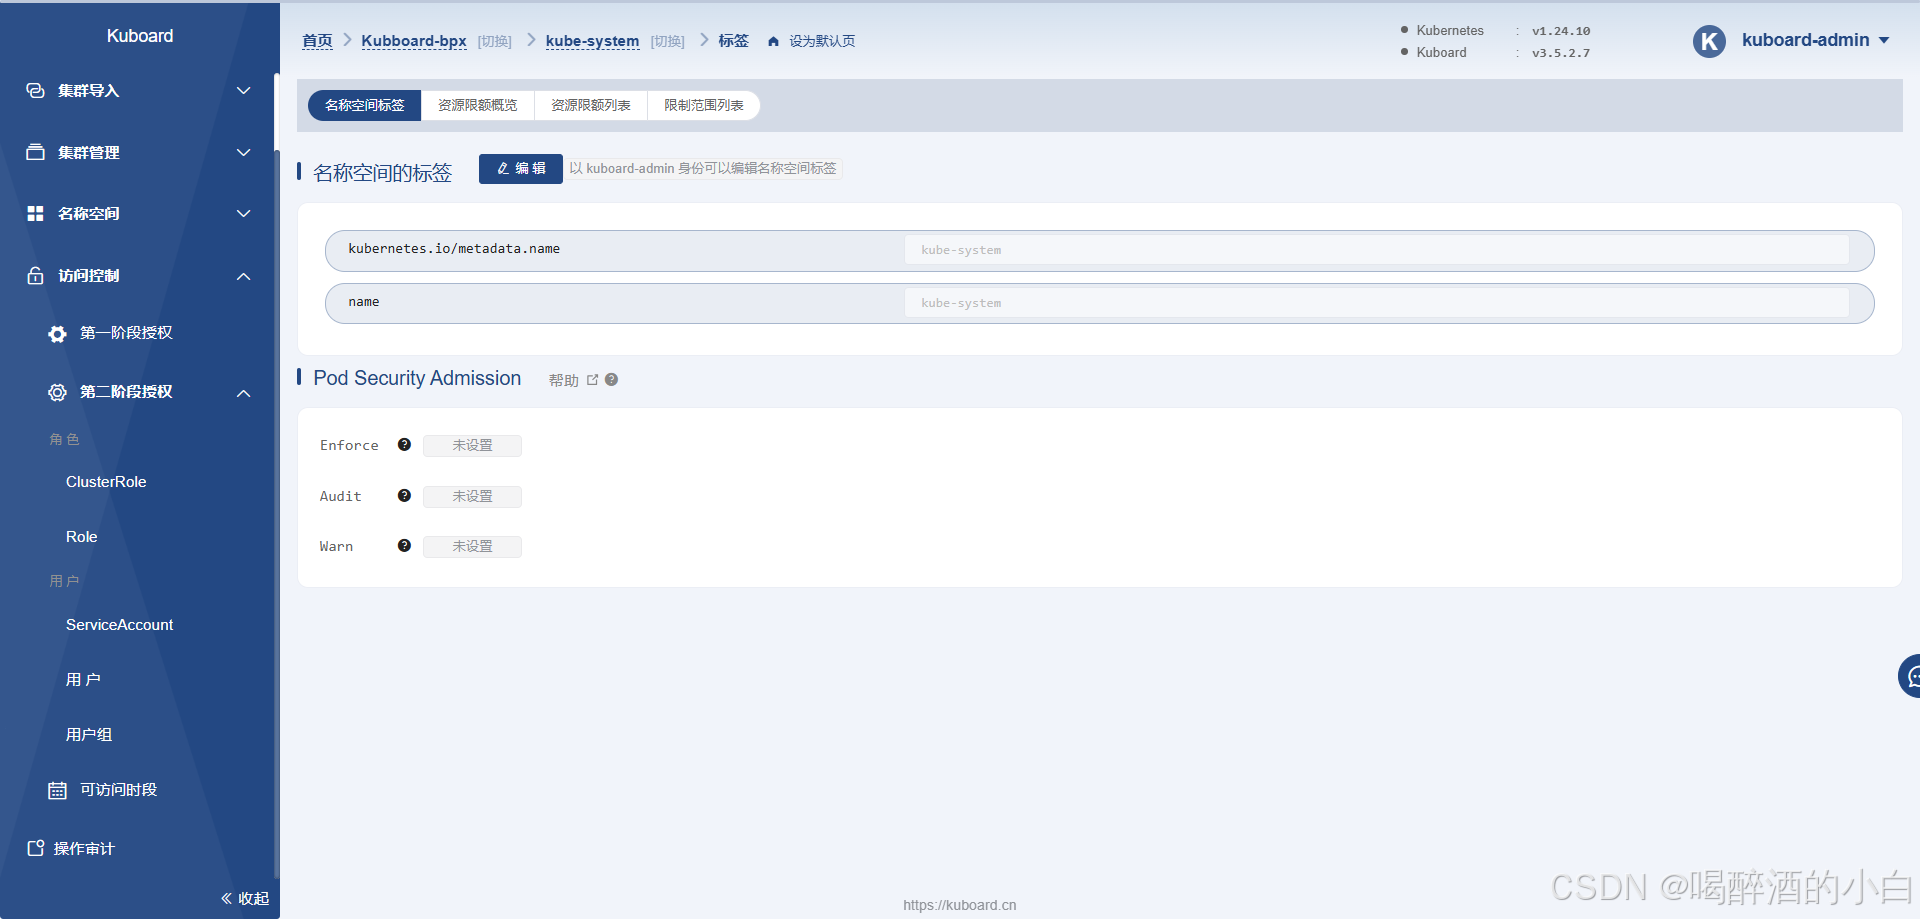Click the Enforce help question mark icon
This screenshot has height=919, width=1920.
tap(404, 445)
